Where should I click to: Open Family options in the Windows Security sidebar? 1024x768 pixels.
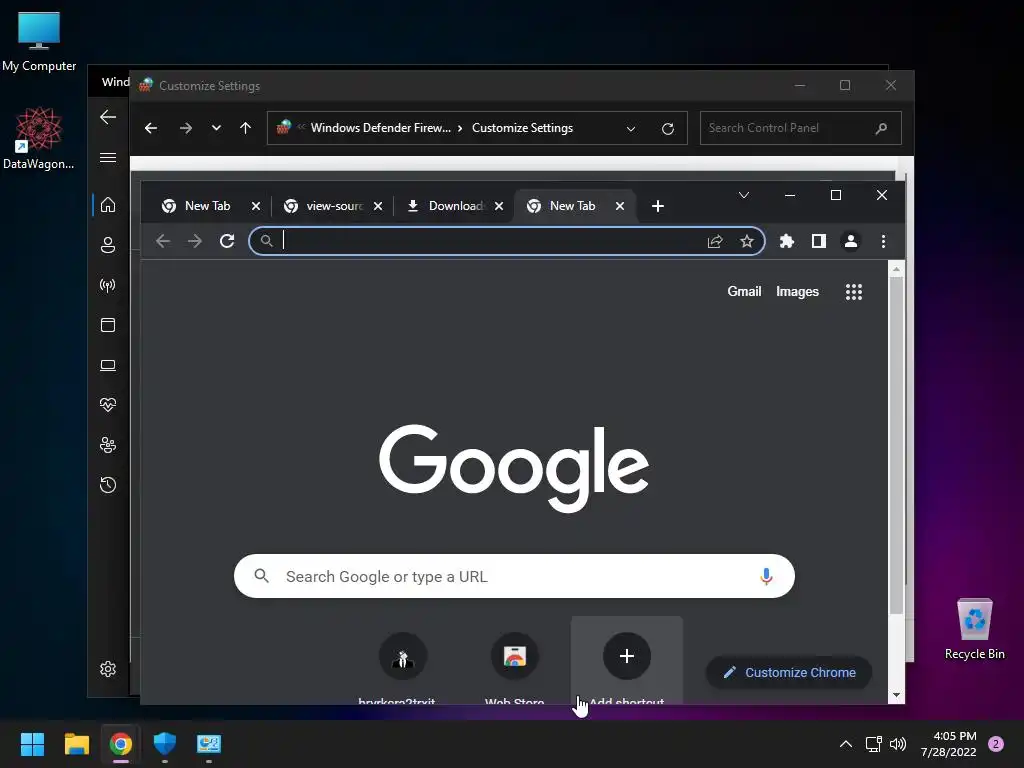[108, 445]
